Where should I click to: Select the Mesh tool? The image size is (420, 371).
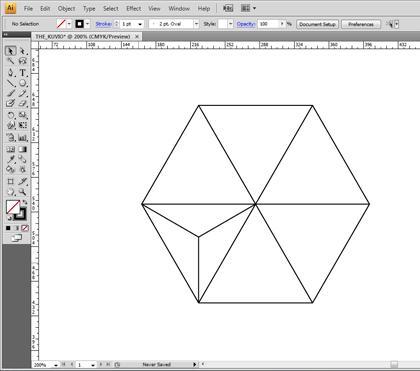(x=11, y=149)
